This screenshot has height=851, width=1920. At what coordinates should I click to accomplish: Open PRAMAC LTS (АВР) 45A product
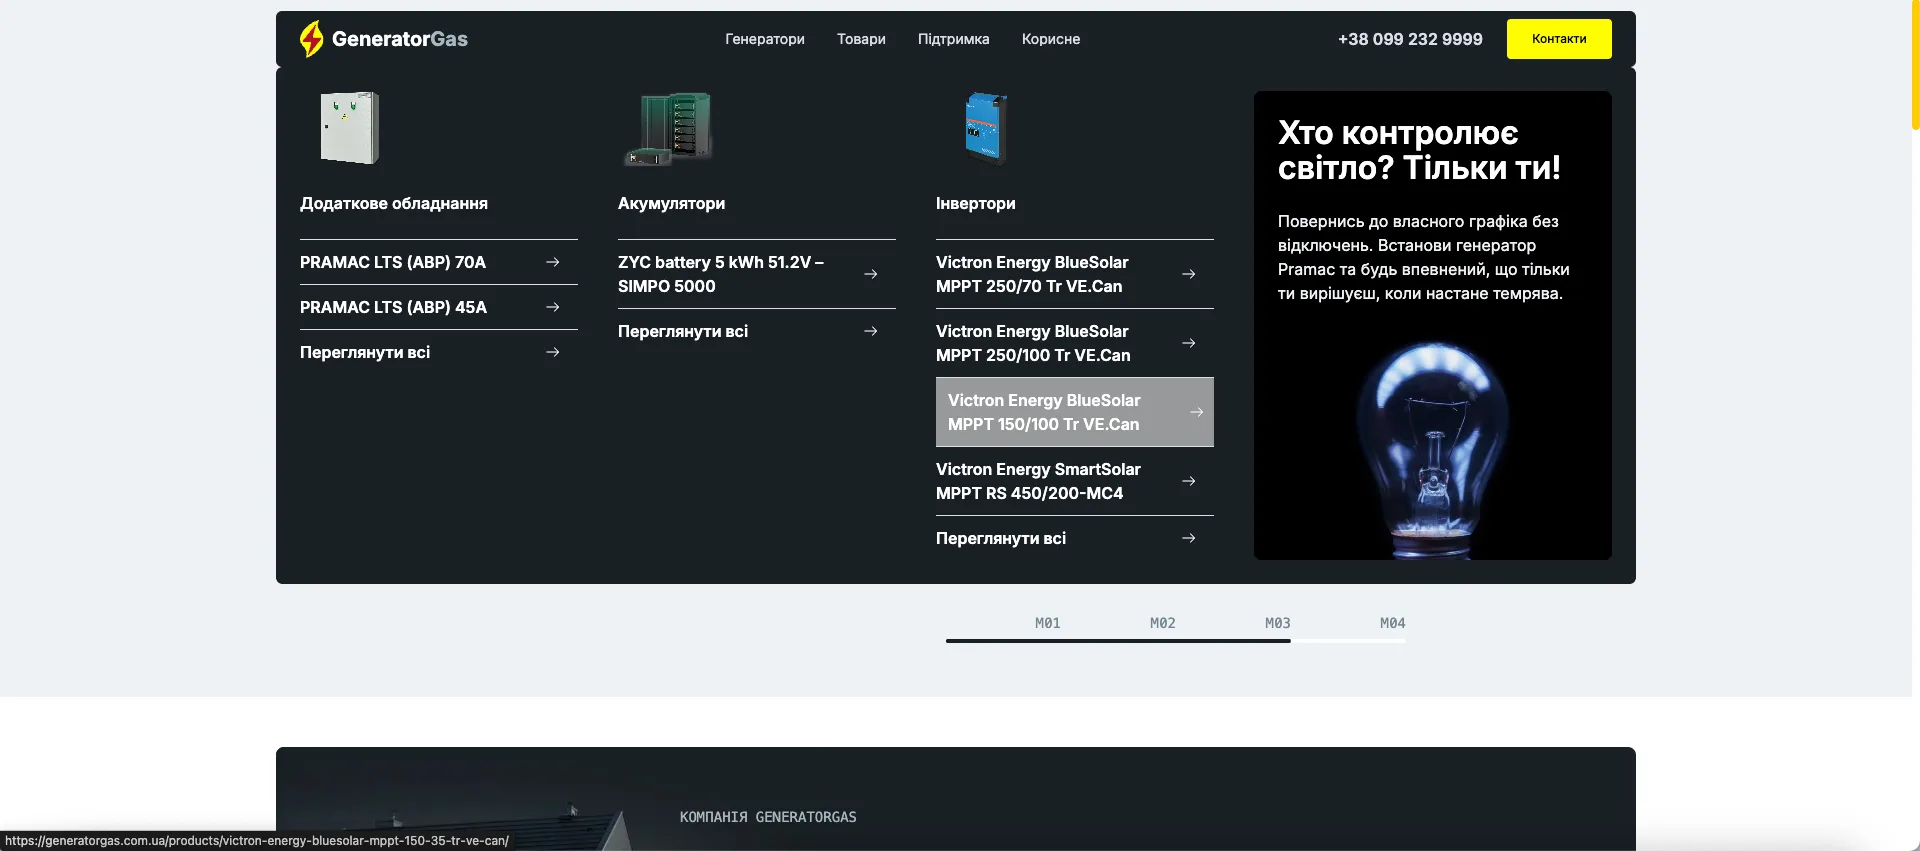393,307
